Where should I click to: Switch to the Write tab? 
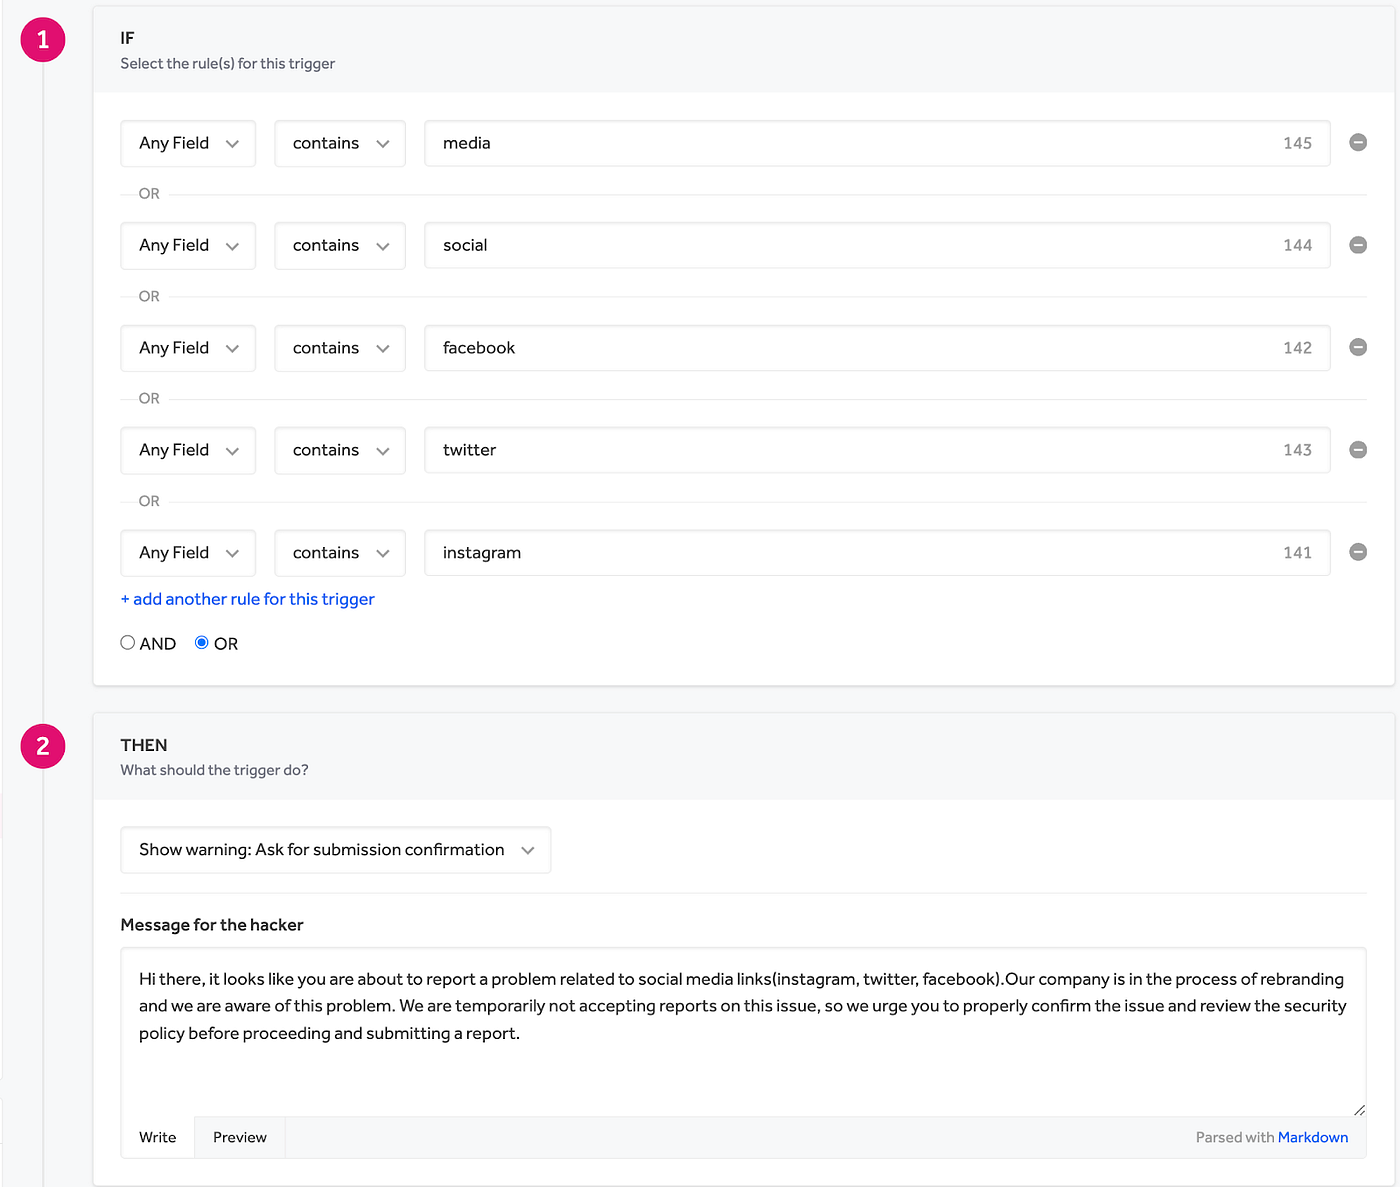[158, 1137]
